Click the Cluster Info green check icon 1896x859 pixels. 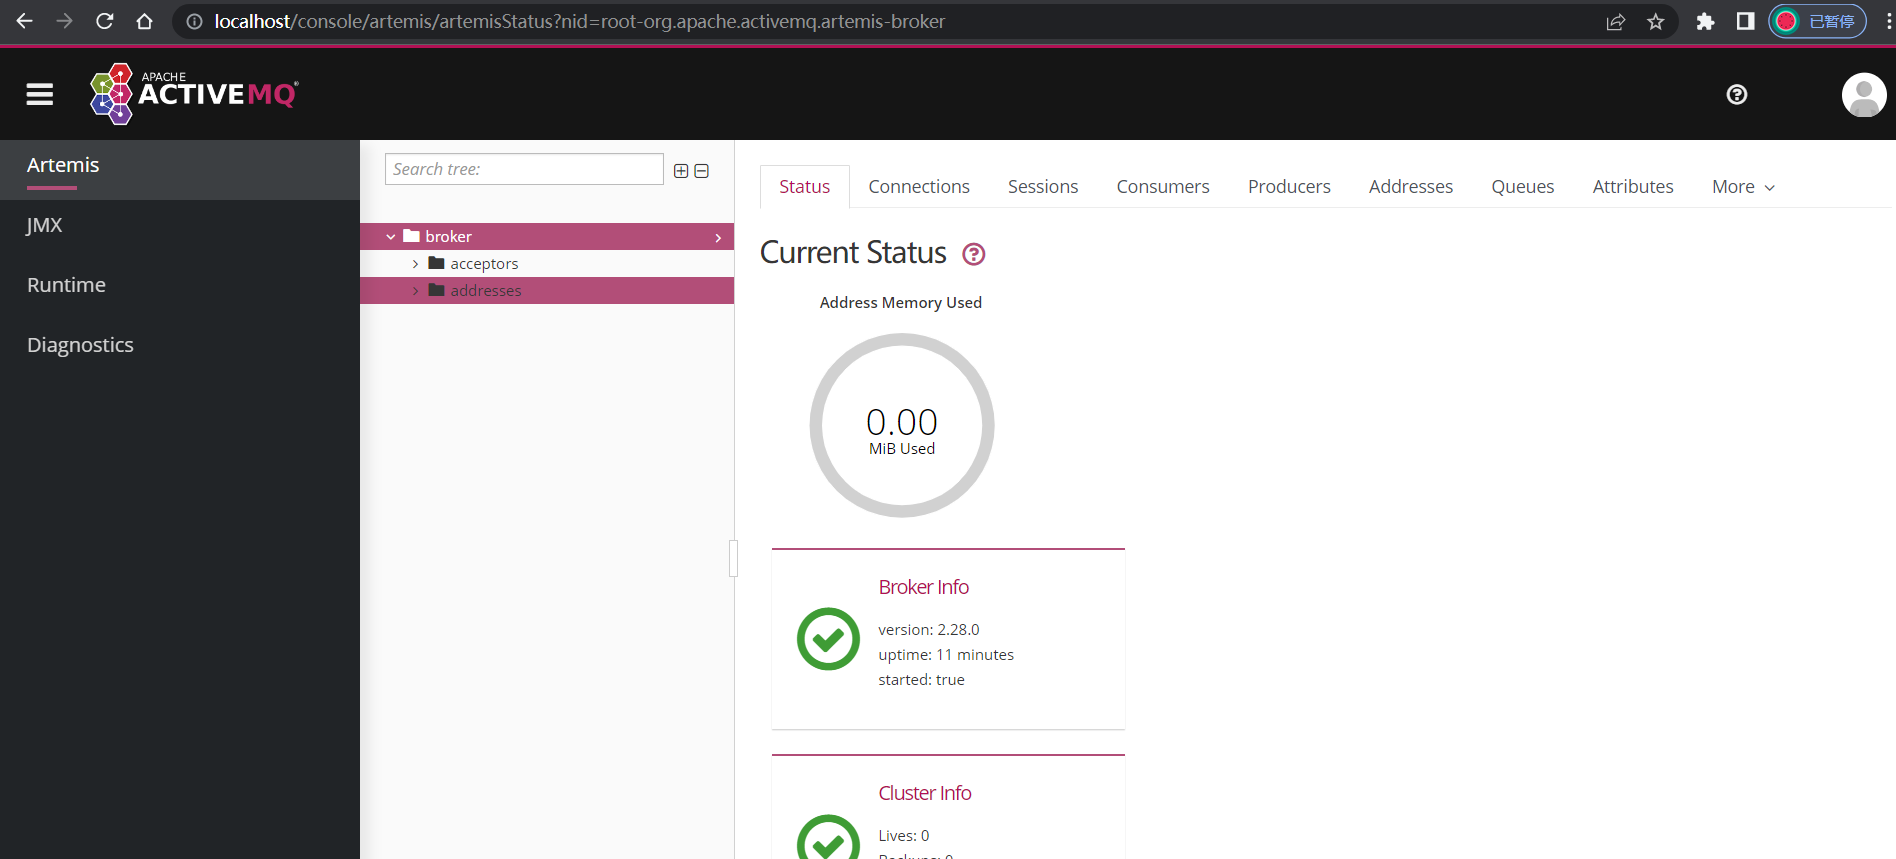coord(828,837)
